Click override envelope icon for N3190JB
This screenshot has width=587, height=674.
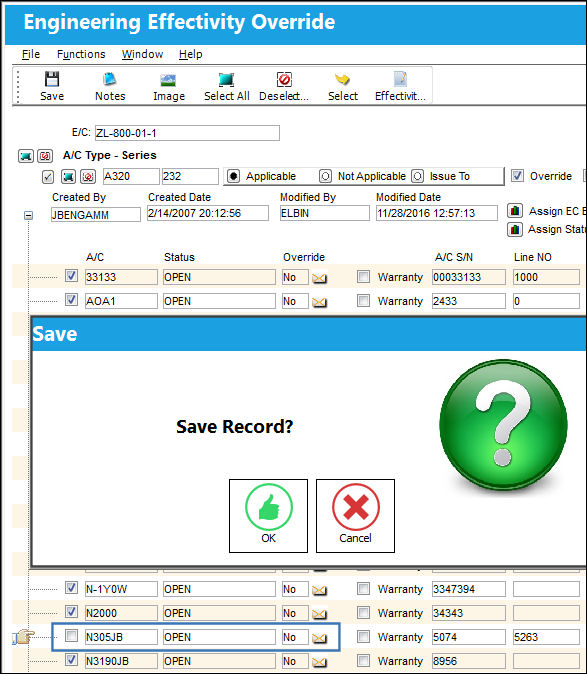[x=319, y=662]
